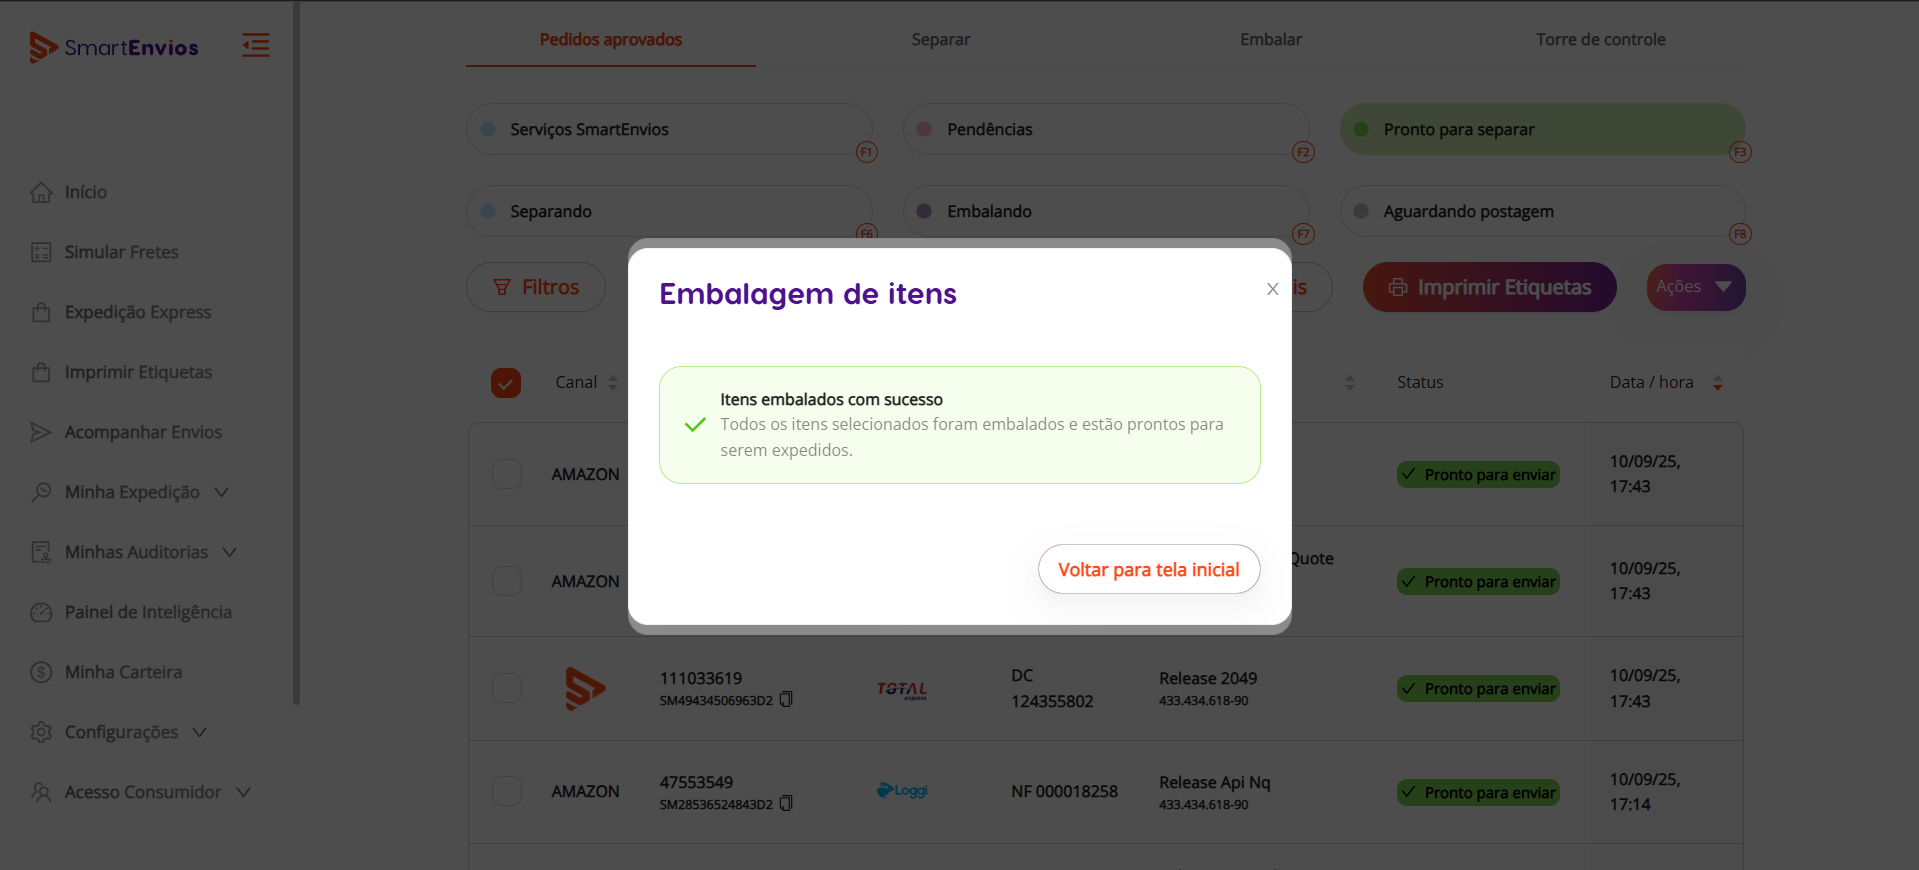Sort by Data / hora column
Screen dimensions: 1919x870
(x=1717, y=383)
